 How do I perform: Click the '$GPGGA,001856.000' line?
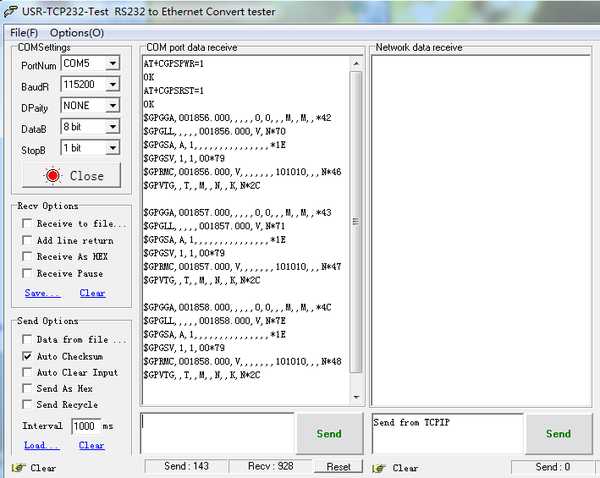click(238, 118)
